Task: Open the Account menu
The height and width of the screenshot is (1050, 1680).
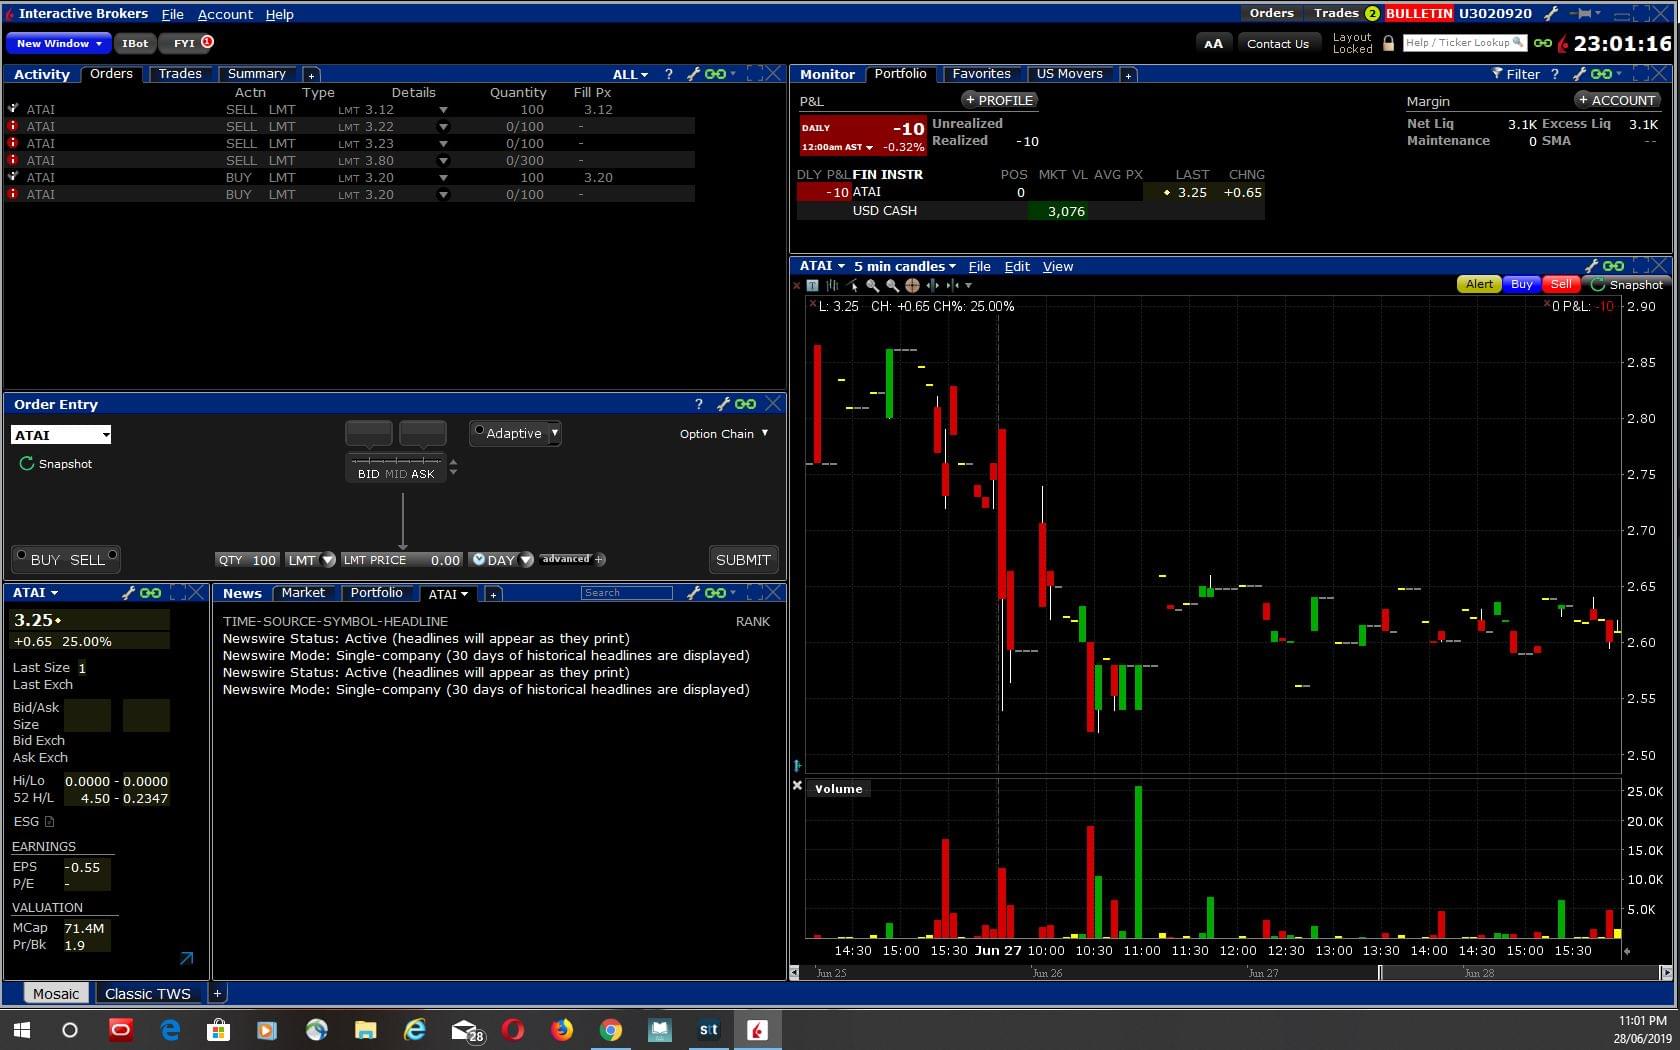Action: point(225,14)
